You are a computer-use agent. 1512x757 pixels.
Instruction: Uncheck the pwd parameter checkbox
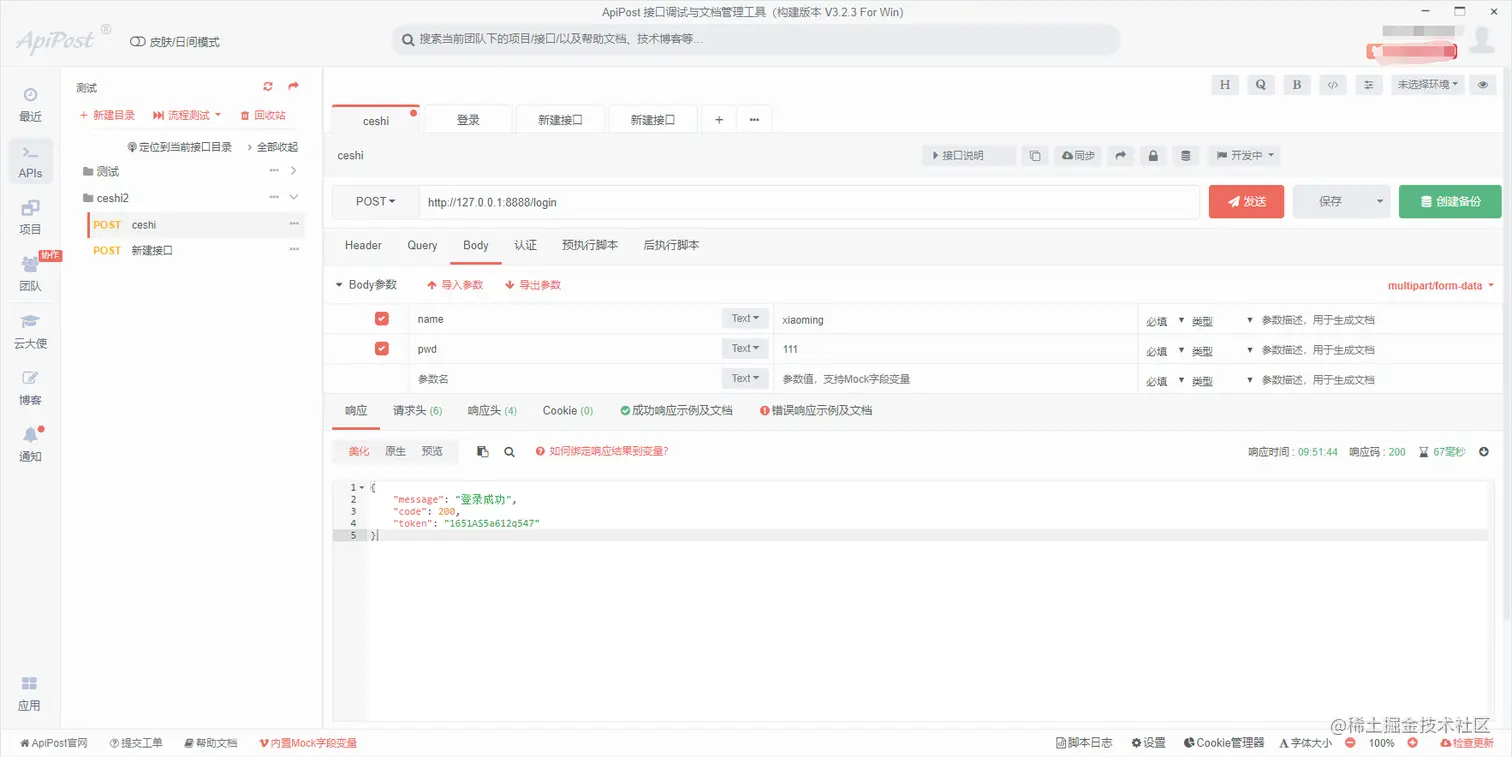(x=381, y=349)
